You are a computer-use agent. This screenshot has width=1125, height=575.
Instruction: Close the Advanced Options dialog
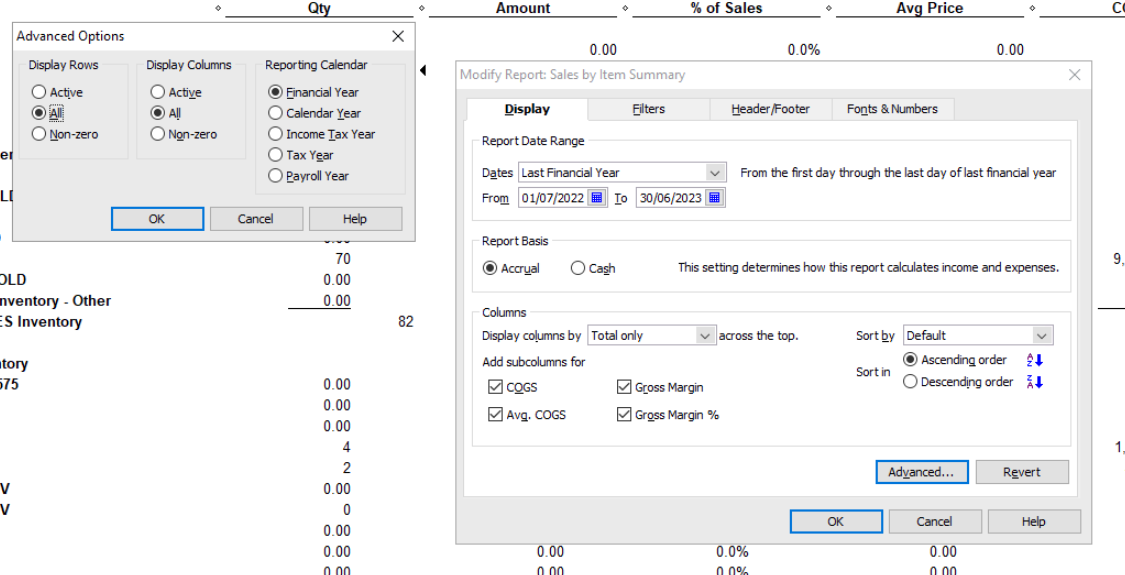(398, 36)
